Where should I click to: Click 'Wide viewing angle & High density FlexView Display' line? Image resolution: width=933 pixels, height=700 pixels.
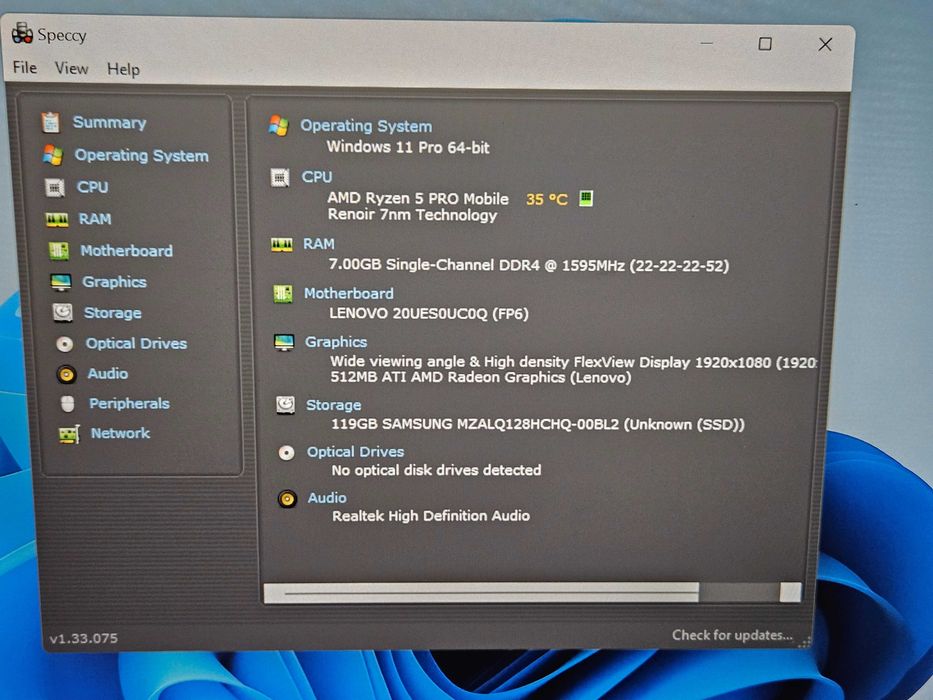574,362
